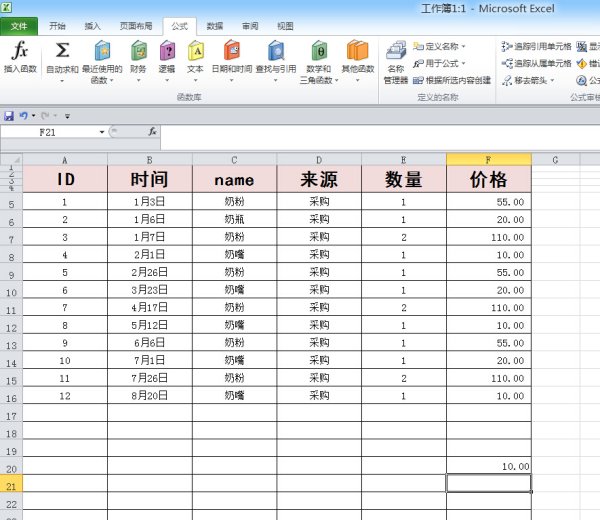Expand the customize quick access toolbar arrow
The image size is (600, 520).
click(67, 117)
